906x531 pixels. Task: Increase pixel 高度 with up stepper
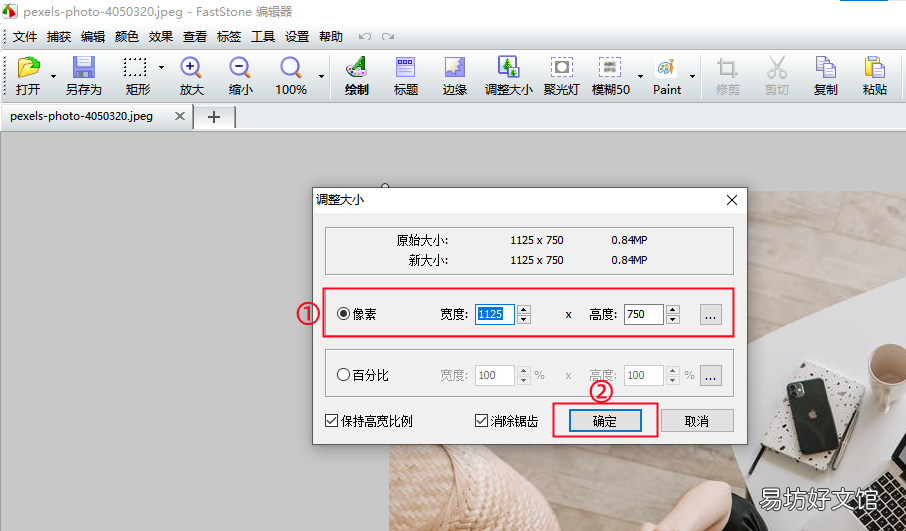pos(673,309)
